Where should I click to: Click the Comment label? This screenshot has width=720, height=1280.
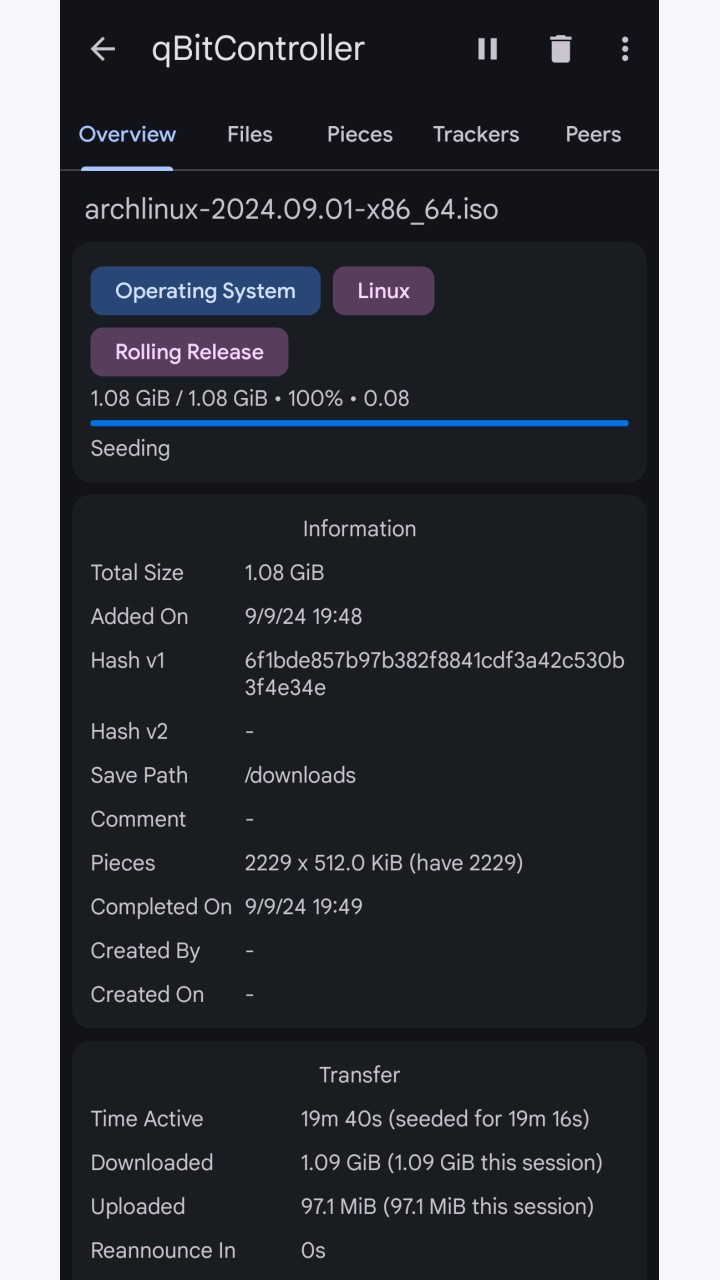(x=138, y=819)
